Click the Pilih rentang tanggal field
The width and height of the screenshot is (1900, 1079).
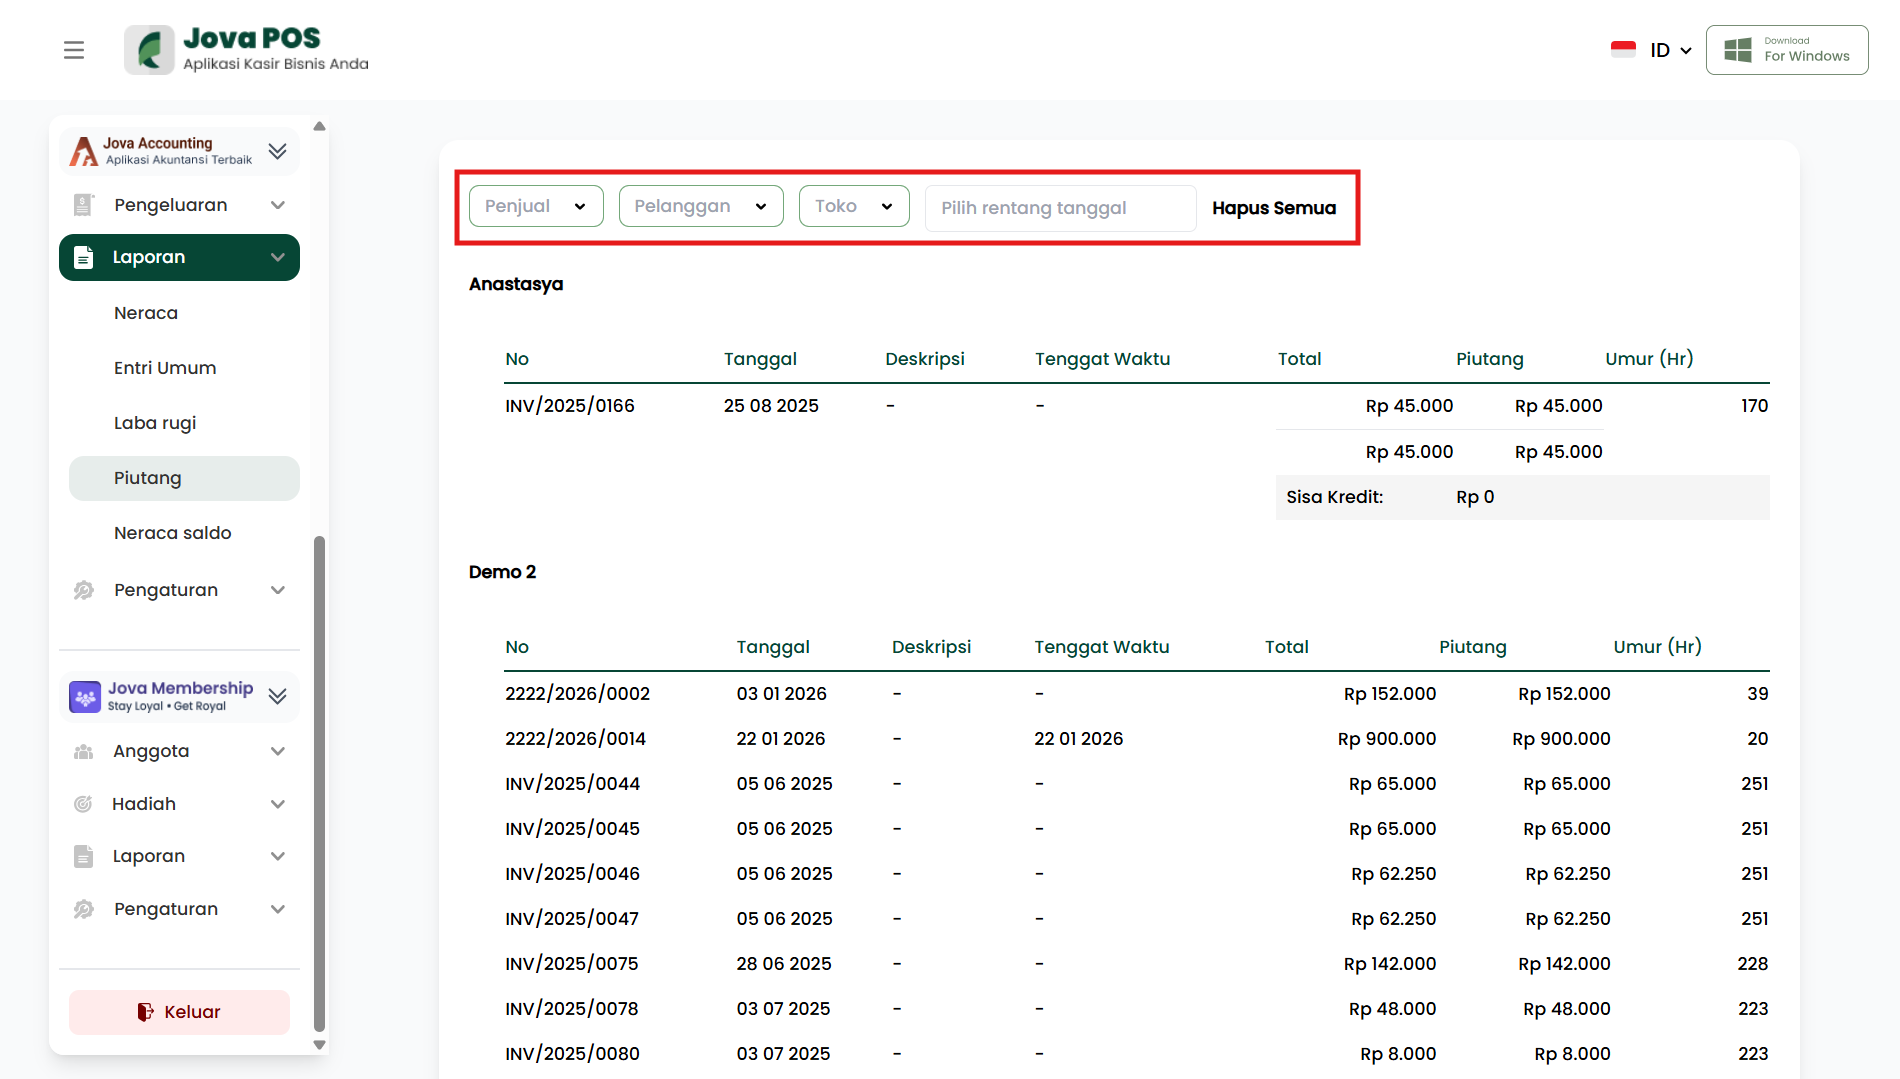click(x=1060, y=208)
